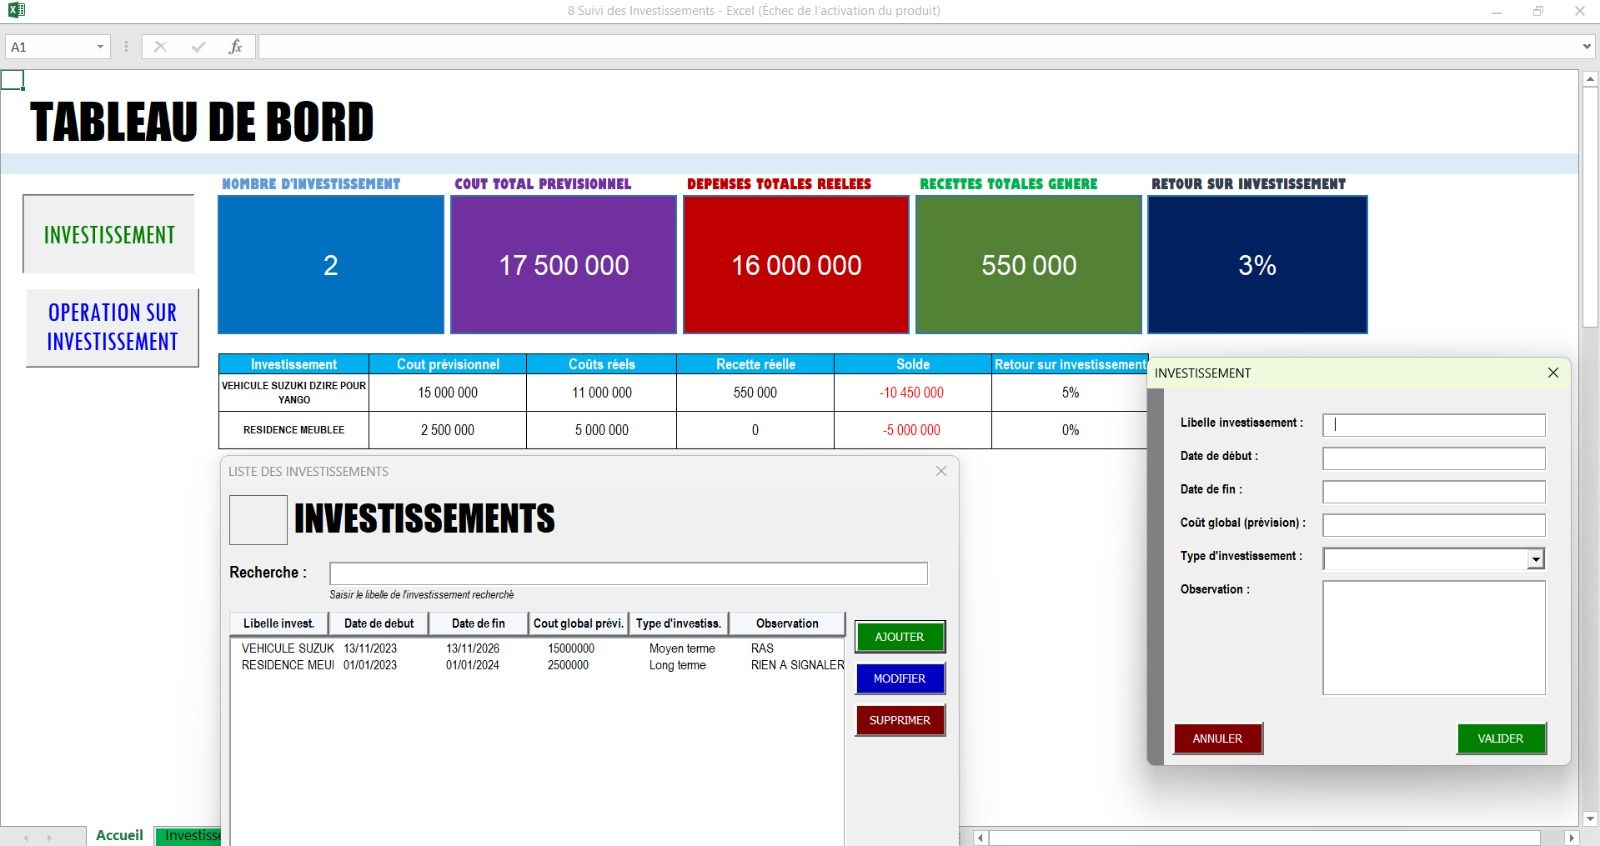This screenshot has width=1600, height=846.
Task: Open the Type d'investissement combo box
Action: coord(1535,559)
